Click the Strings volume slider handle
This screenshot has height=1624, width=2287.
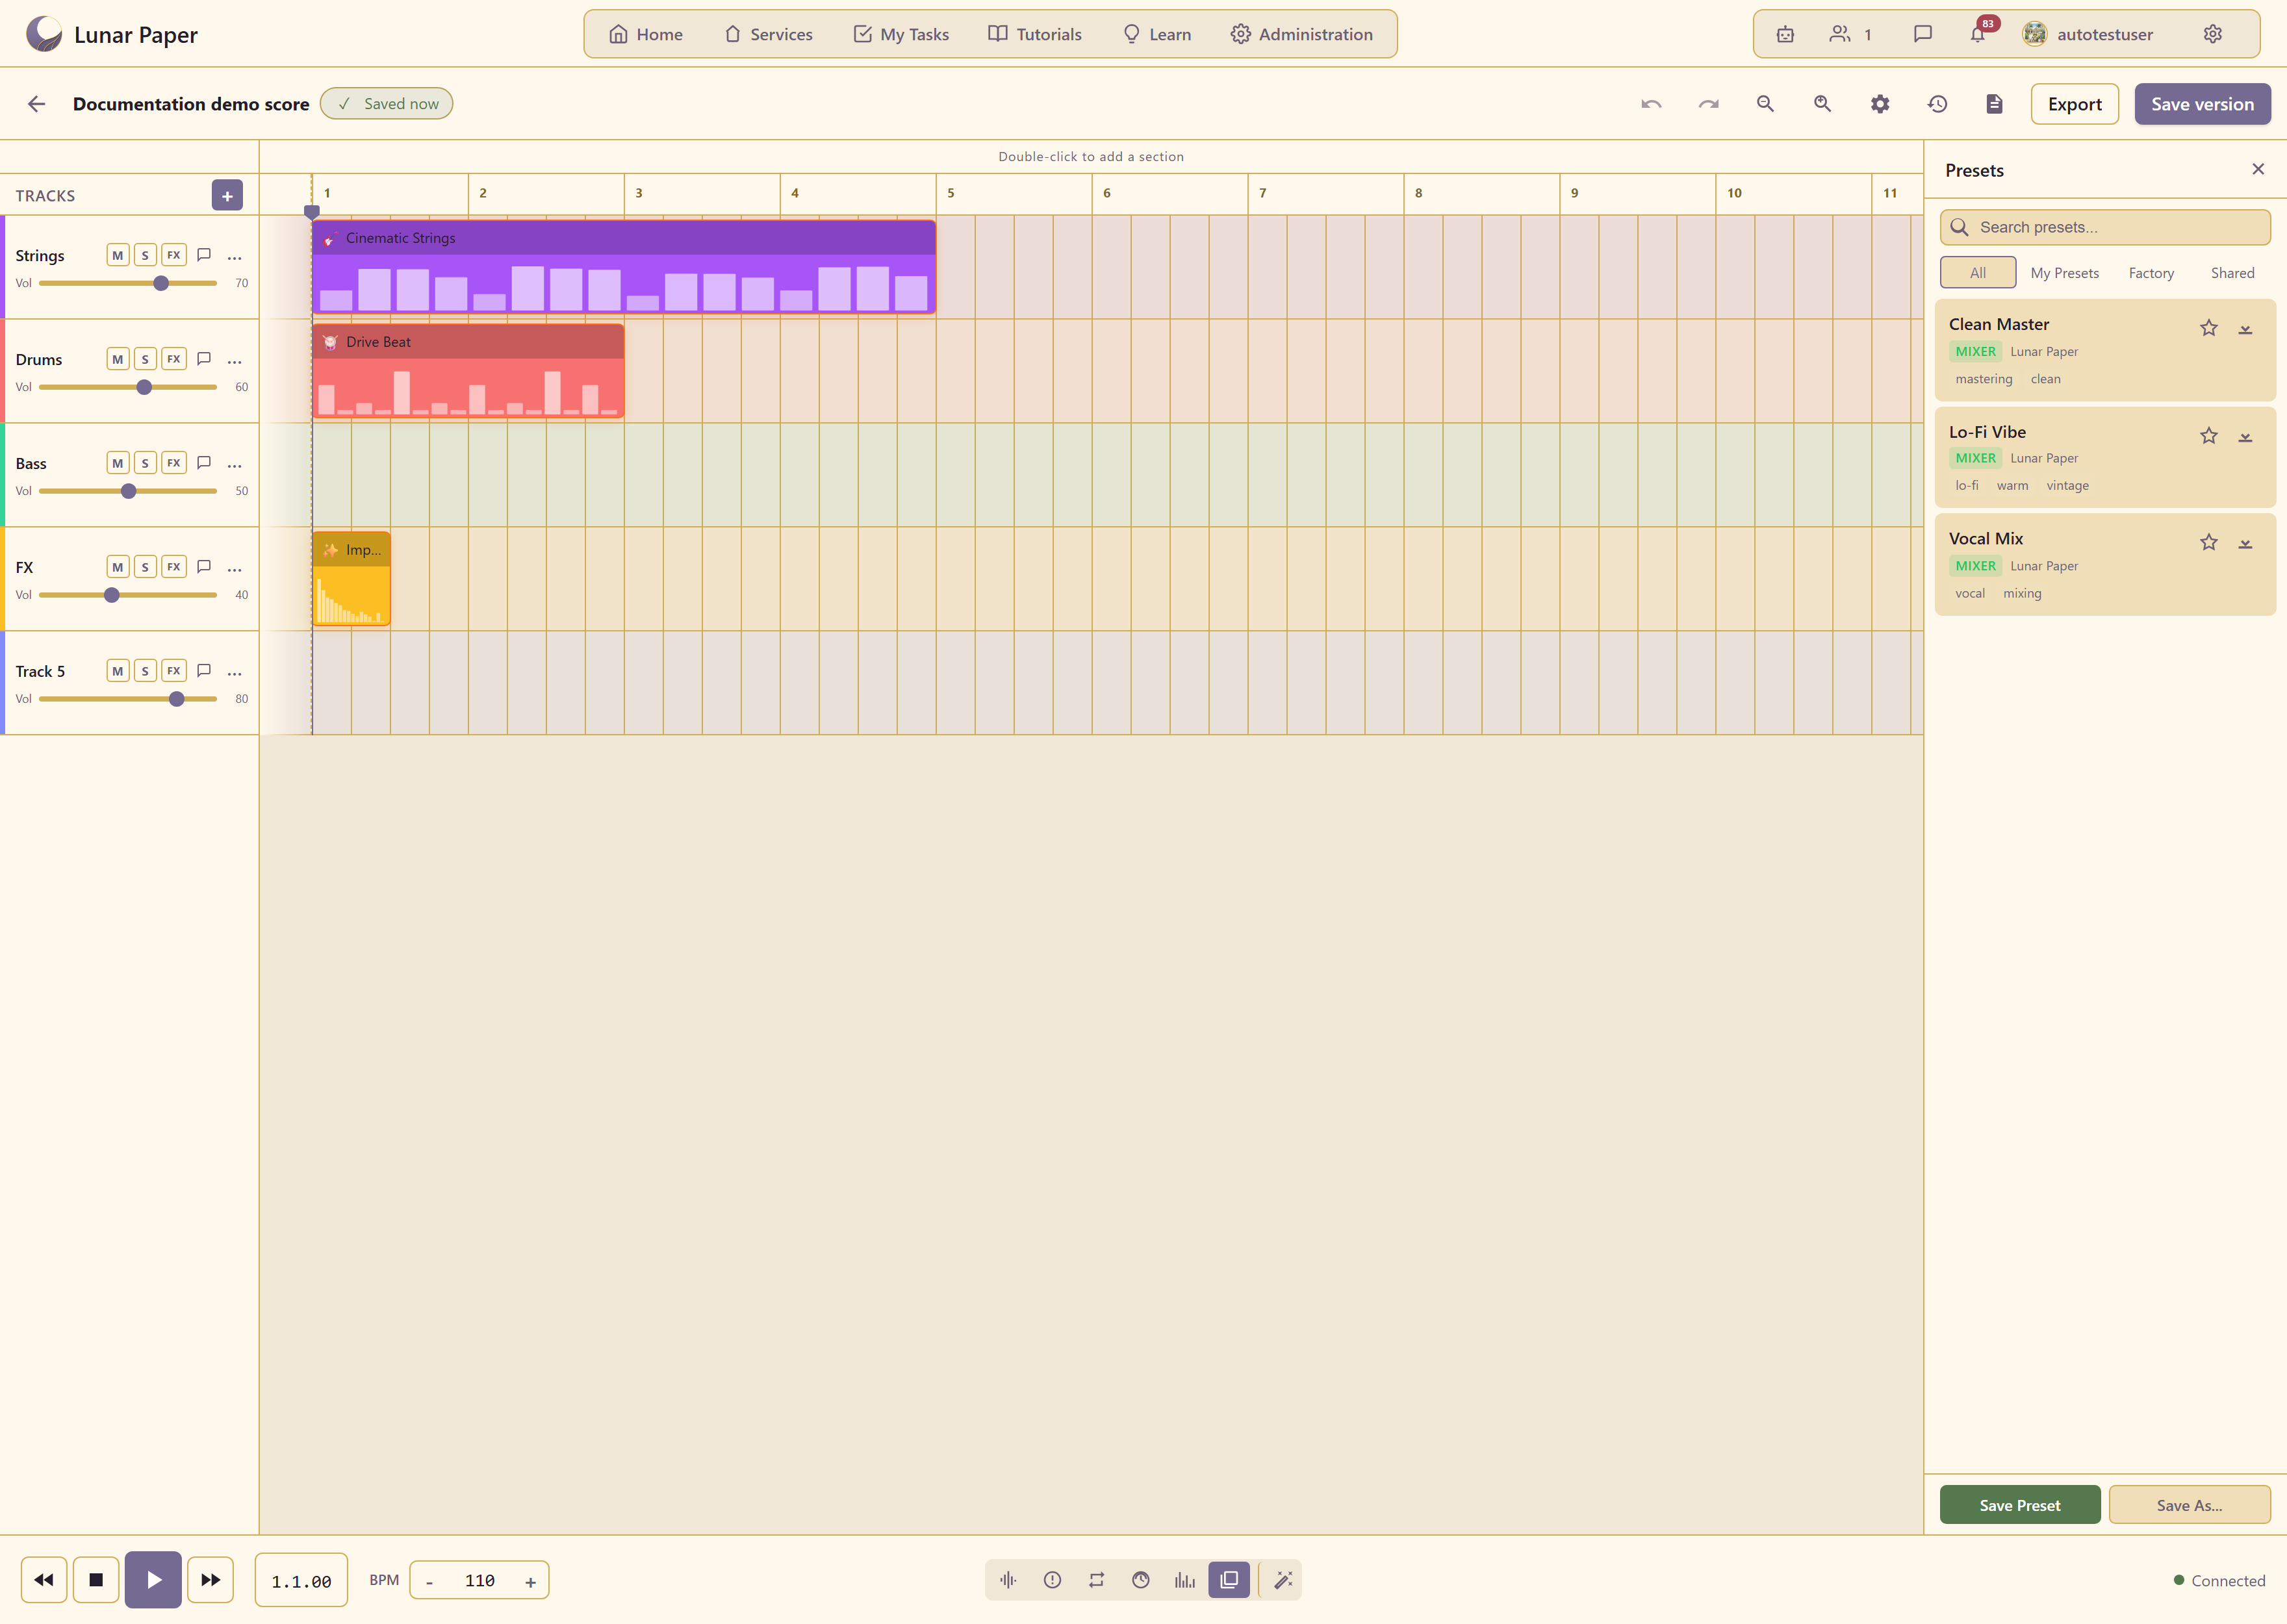click(161, 284)
